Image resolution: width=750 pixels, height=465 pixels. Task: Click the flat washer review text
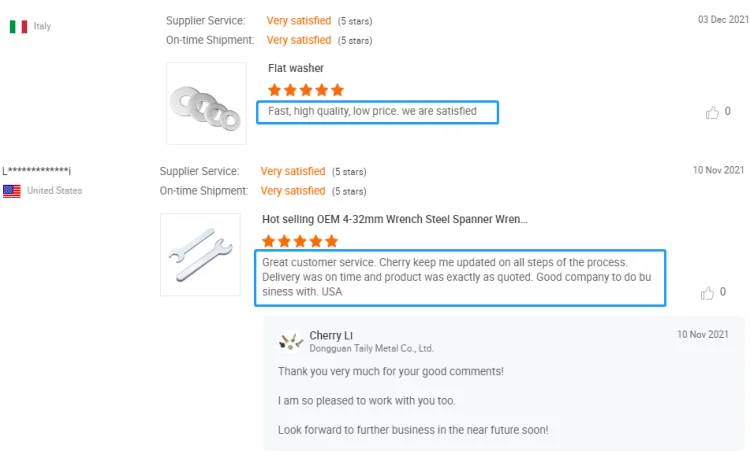click(372, 111)
